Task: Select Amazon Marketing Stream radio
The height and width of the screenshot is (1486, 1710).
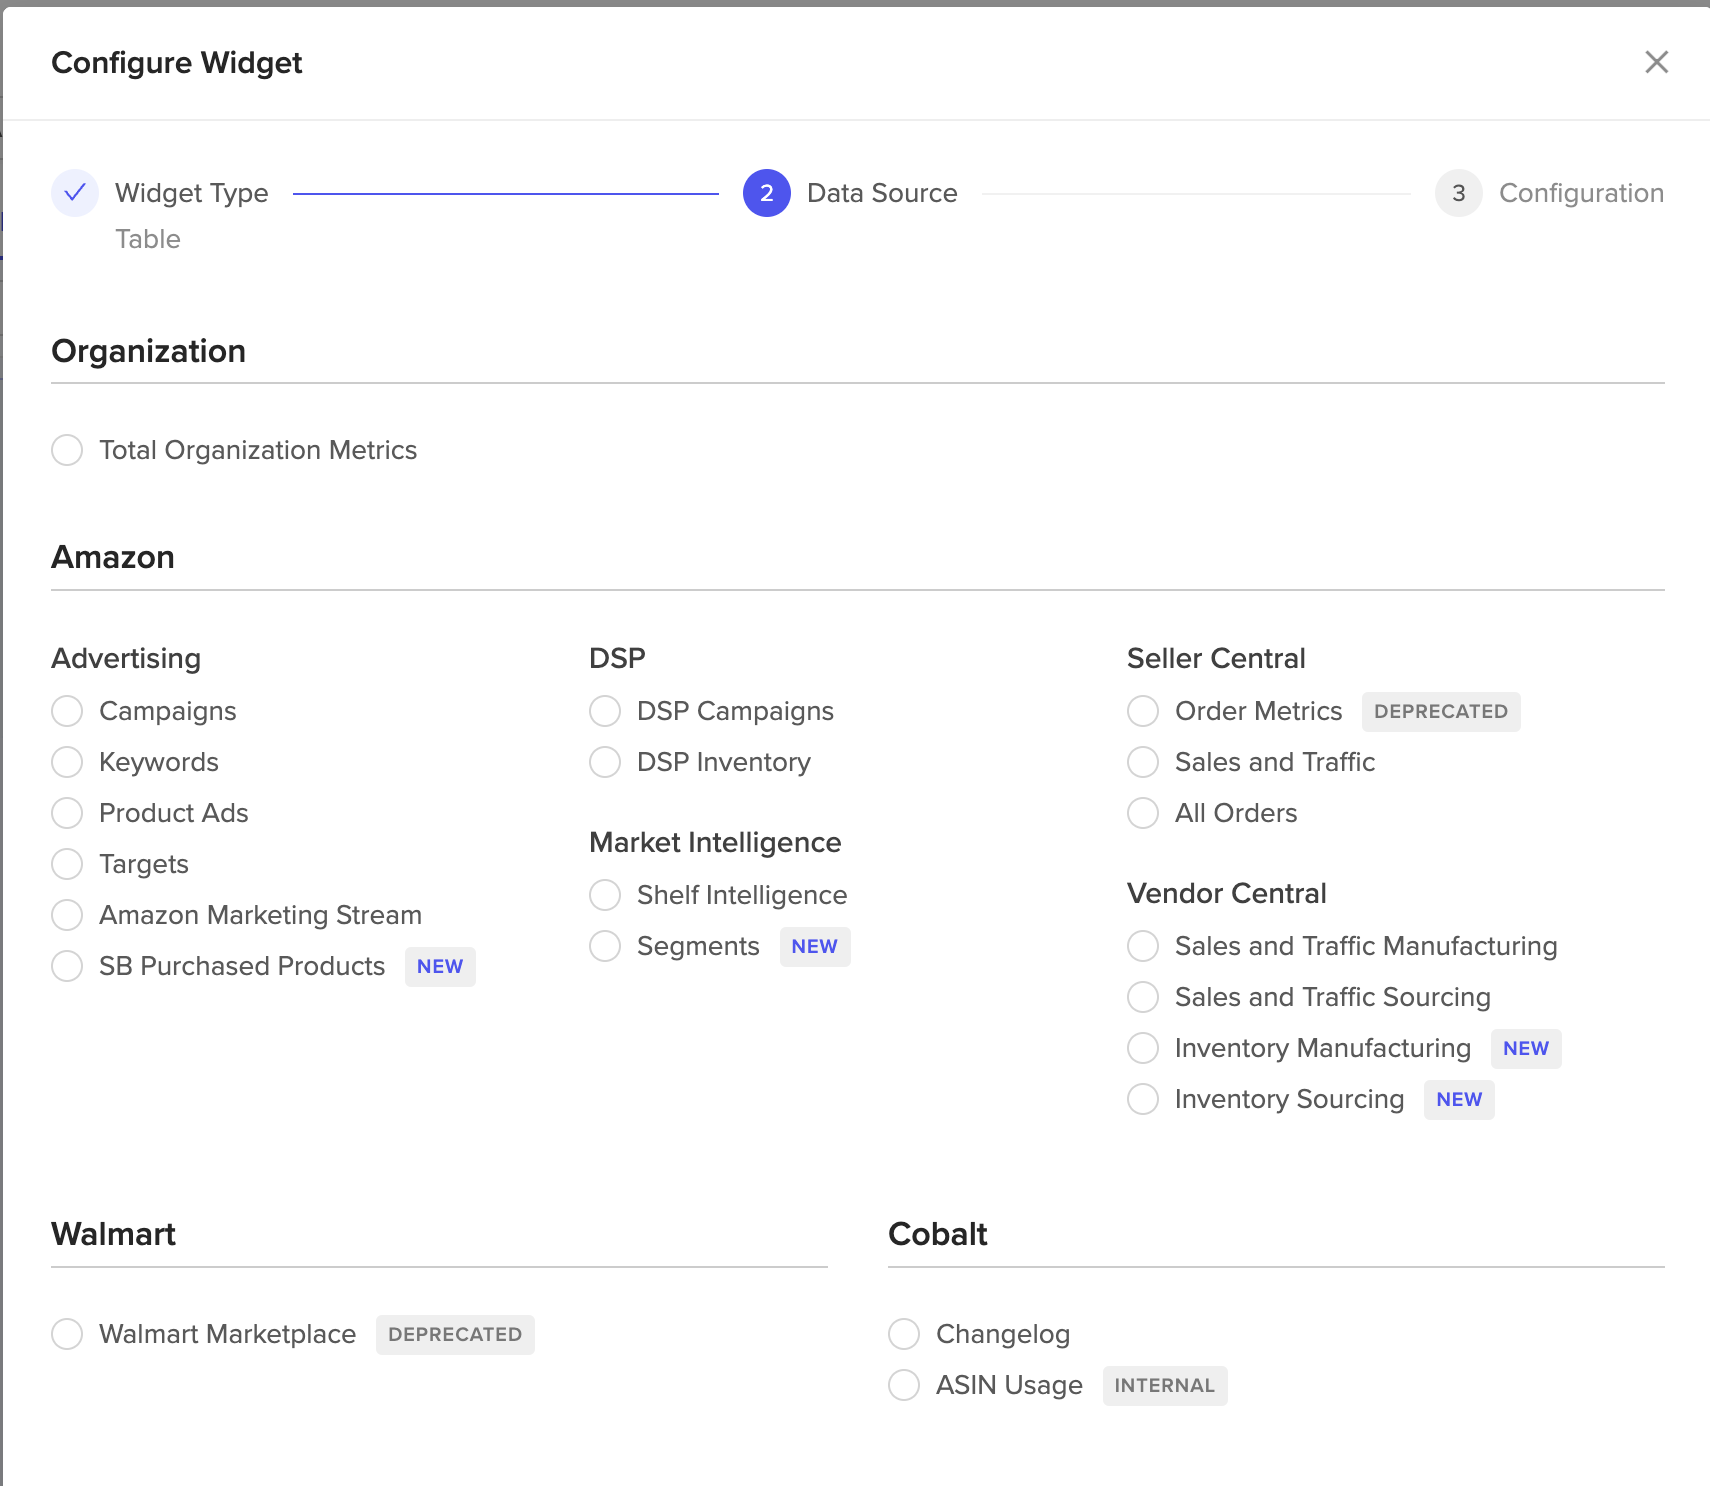Action: [67, 915]
